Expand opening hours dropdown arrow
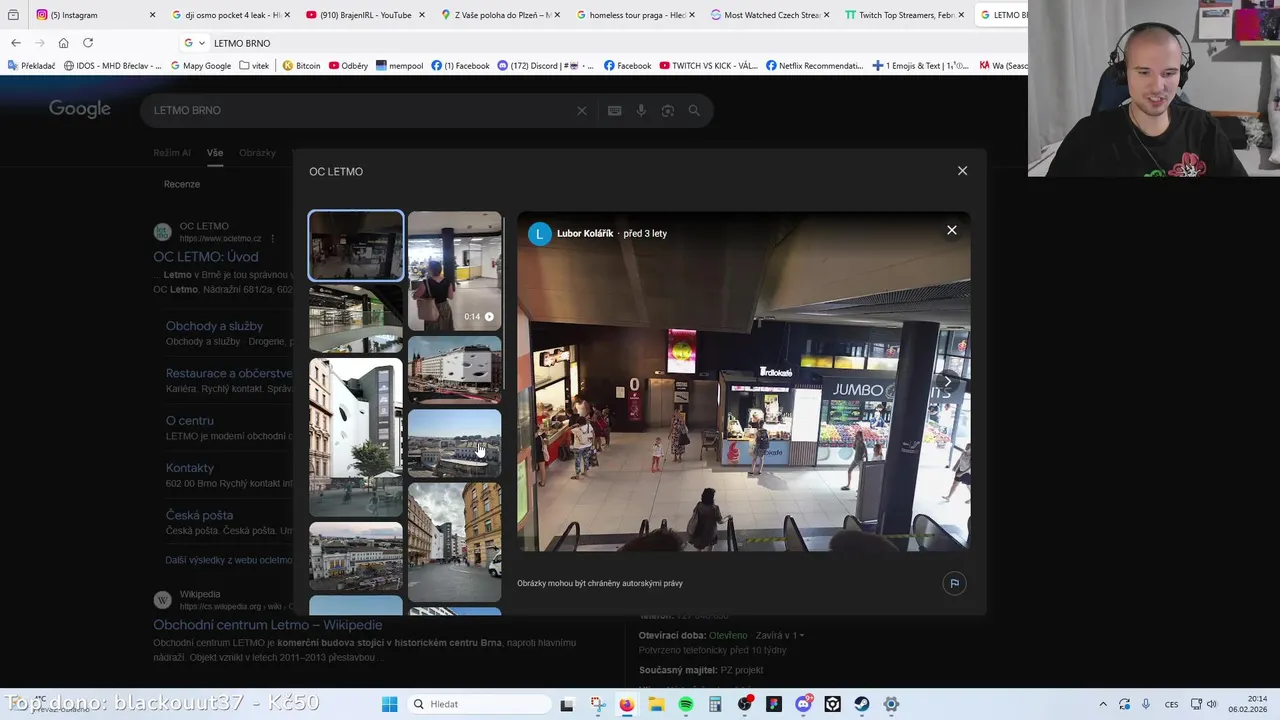 tap(802, 635)
